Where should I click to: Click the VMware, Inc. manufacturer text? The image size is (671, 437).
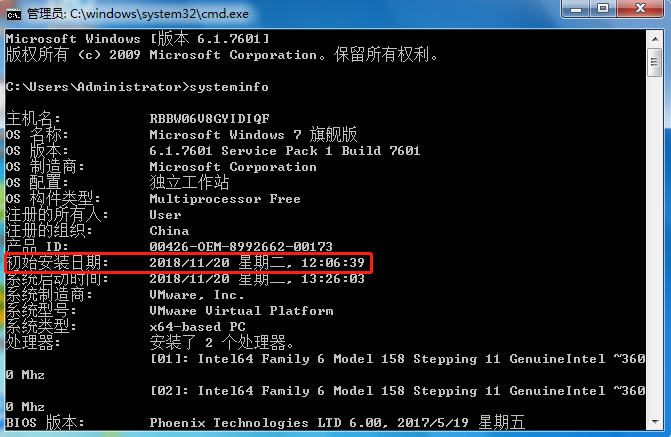pyautogui.click(x=196, y=294)
